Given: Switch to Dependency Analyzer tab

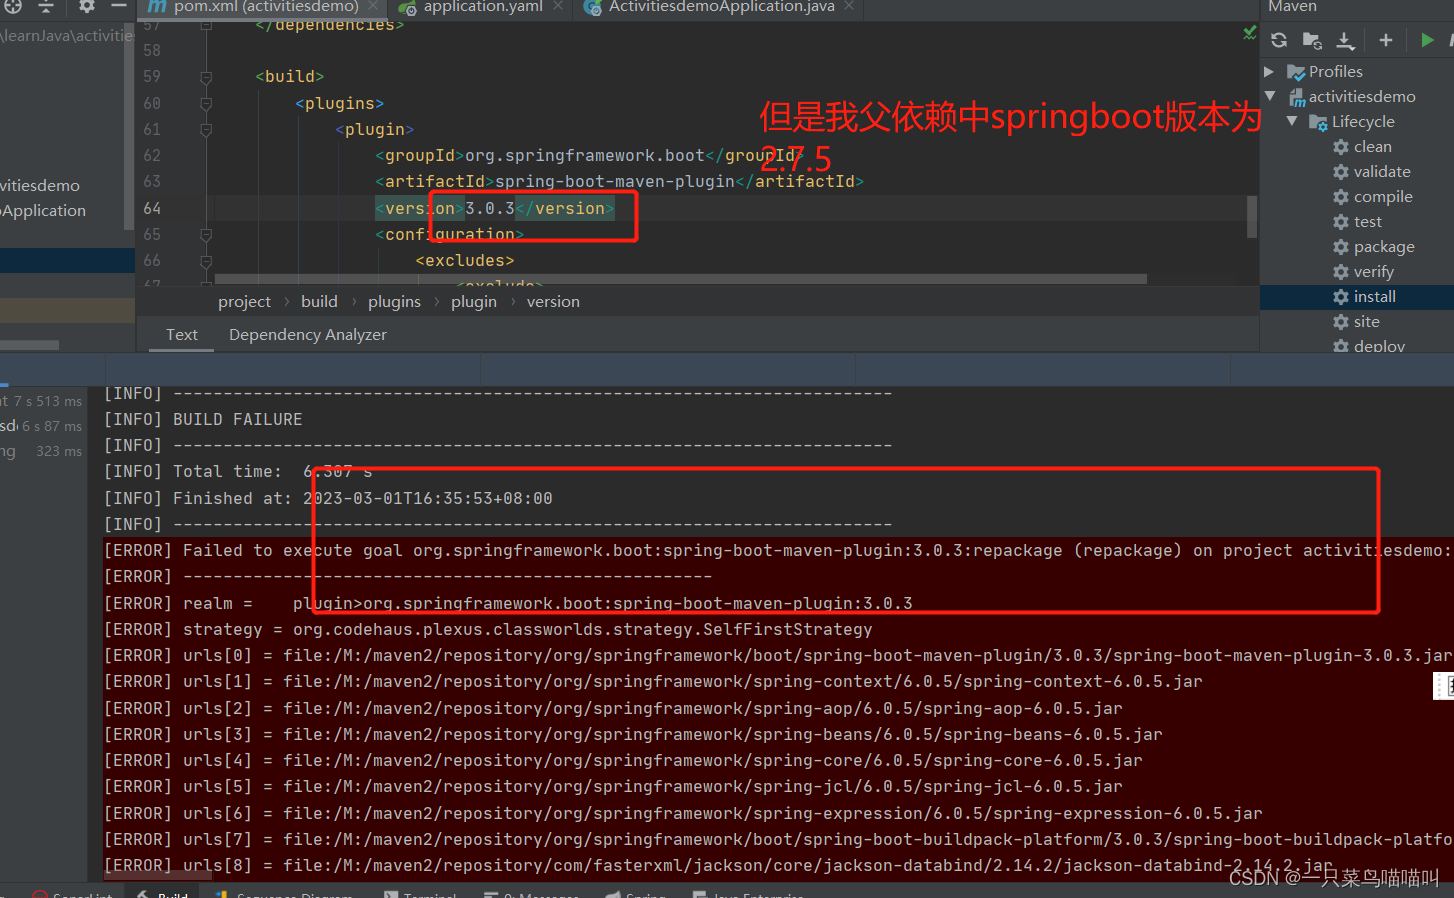Looking at the screenshot, I should point(308,335).
